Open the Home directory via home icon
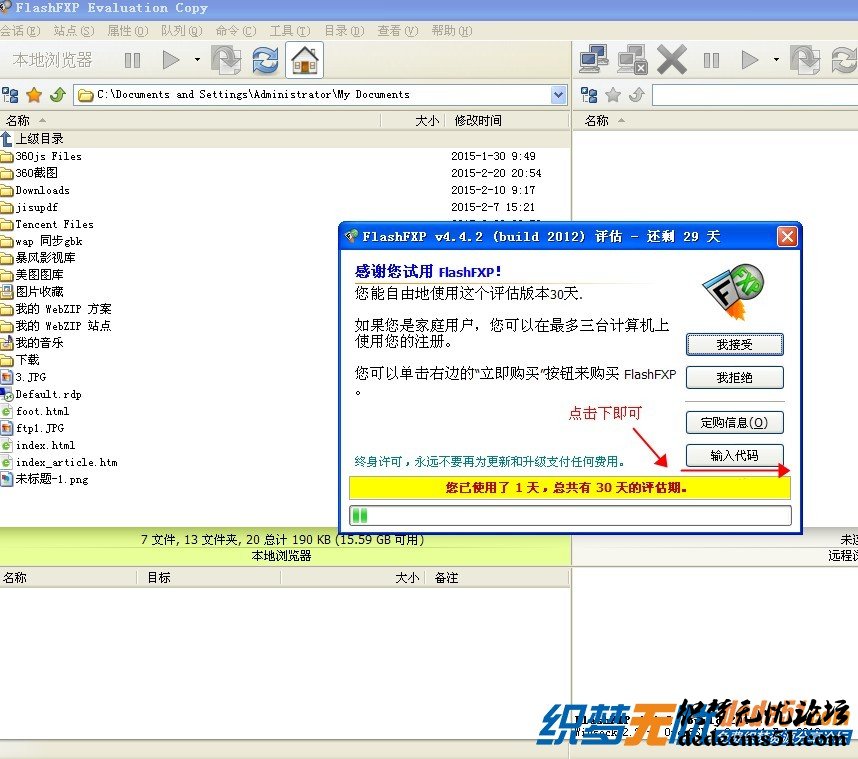The width and height of the screenshot is (858, 759). pos(303,60)
